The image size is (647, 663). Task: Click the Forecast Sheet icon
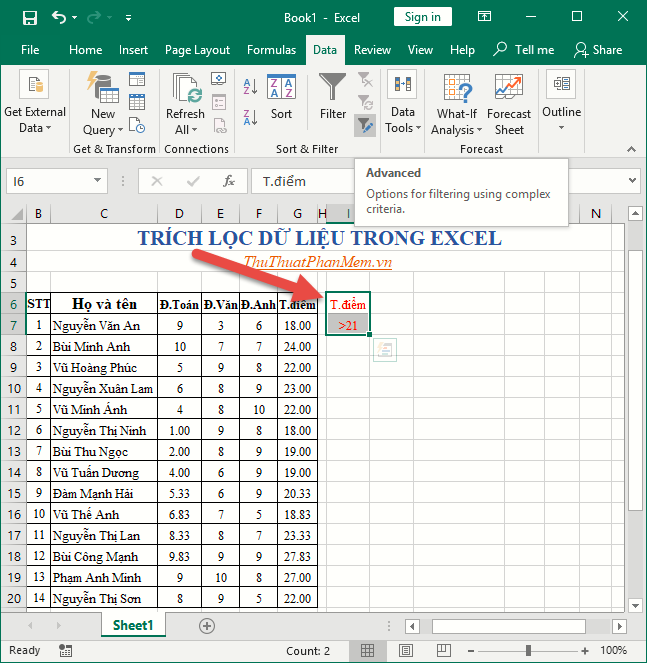(509, 87)
